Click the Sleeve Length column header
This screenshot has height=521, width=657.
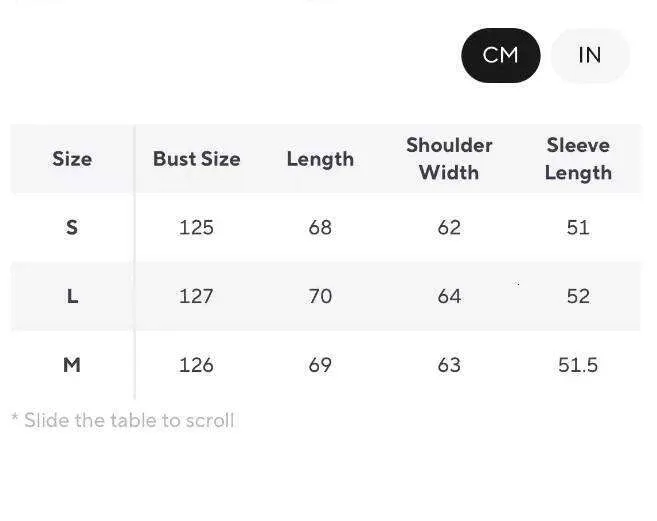tap(578, 159)
